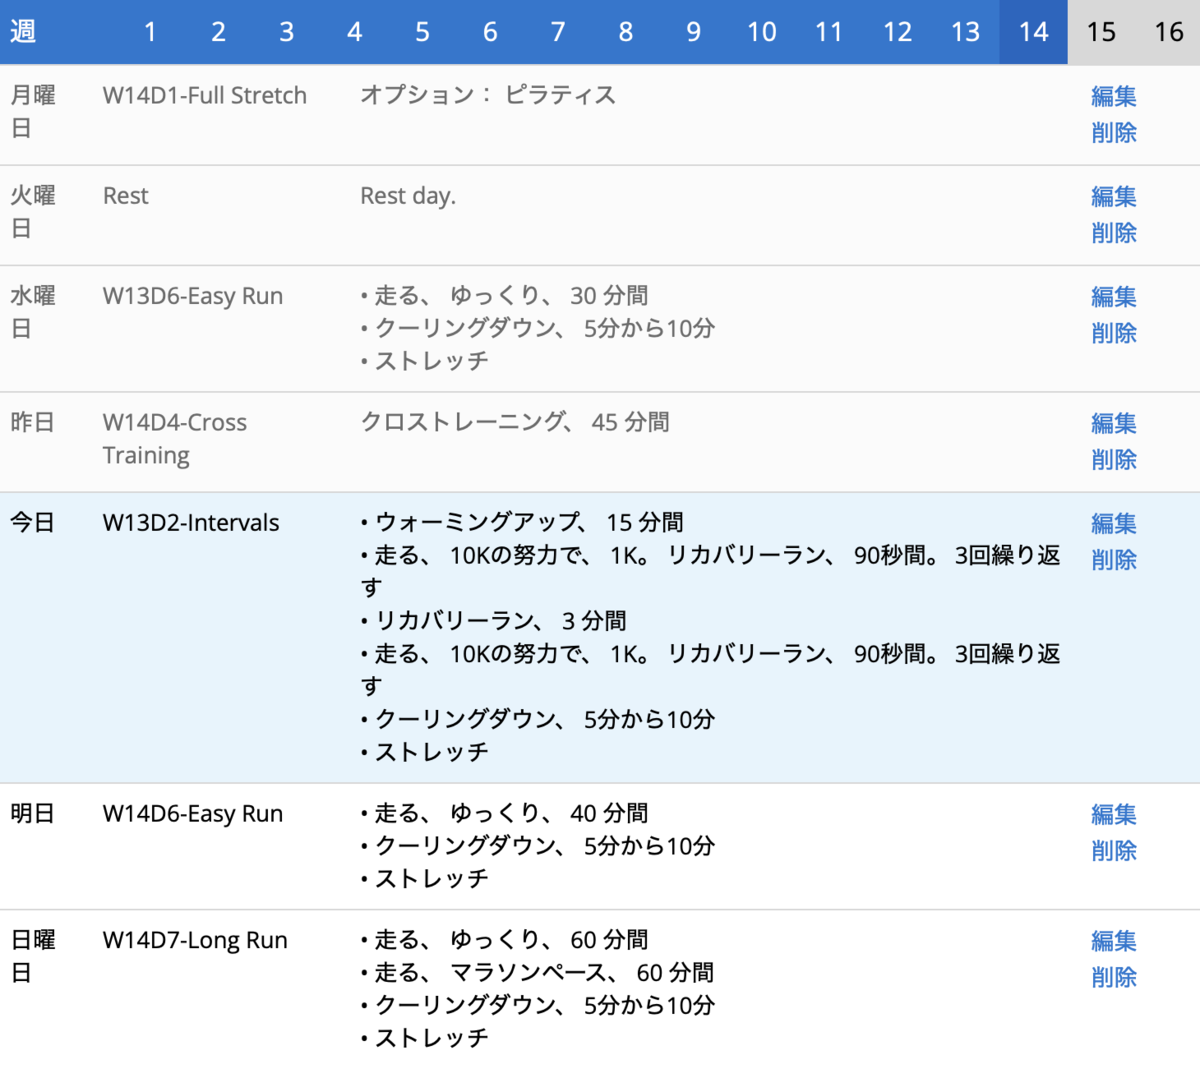Select week 12 tab
This screenshot has width=1200, height=1078.
[x=897, y=32]
